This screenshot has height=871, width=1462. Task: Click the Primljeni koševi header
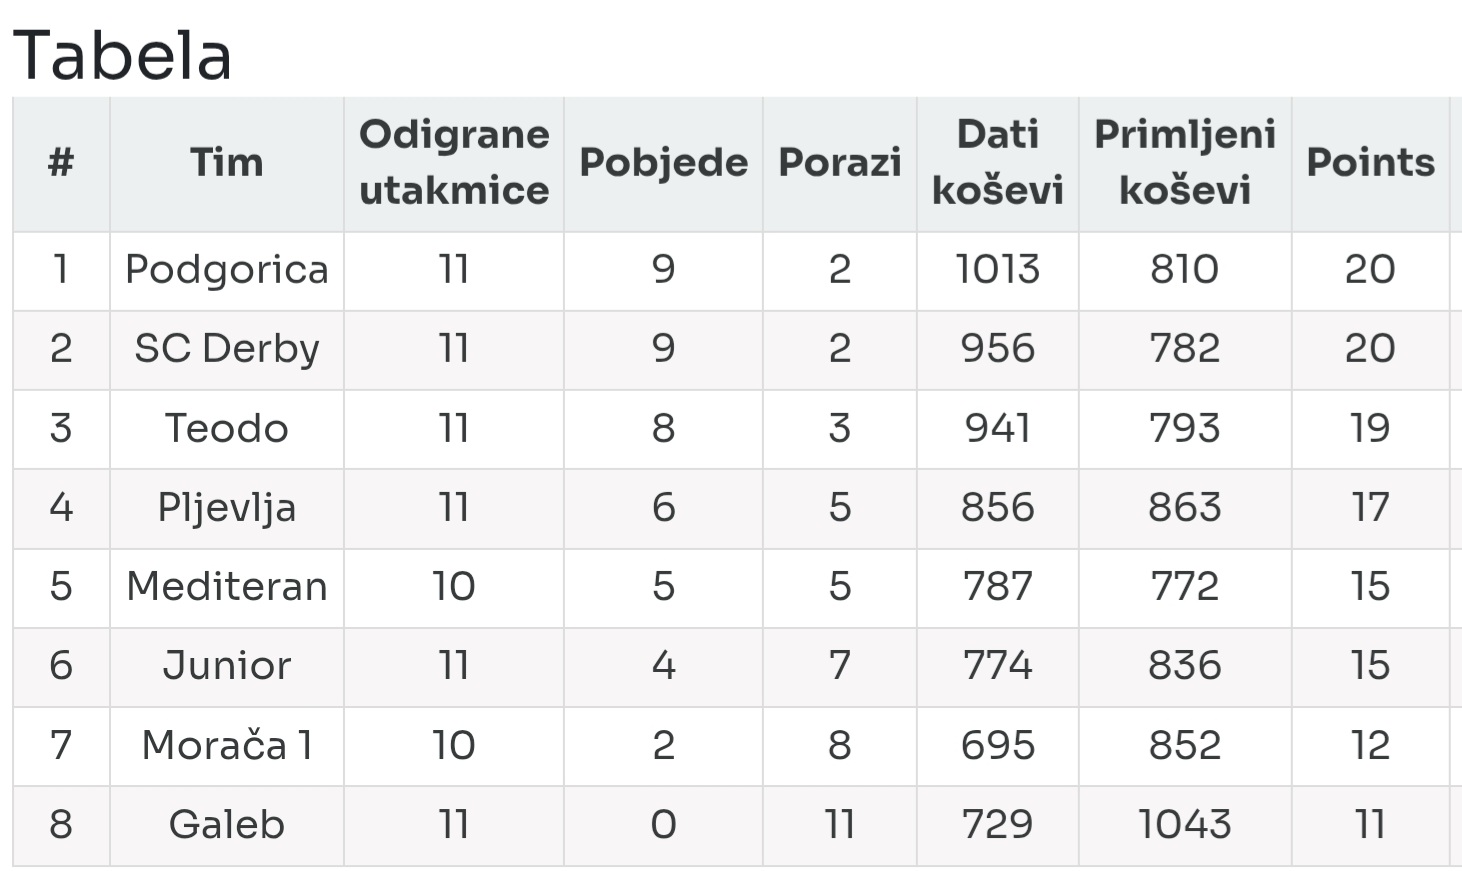pyautogui.click(x=1185, y=162)
